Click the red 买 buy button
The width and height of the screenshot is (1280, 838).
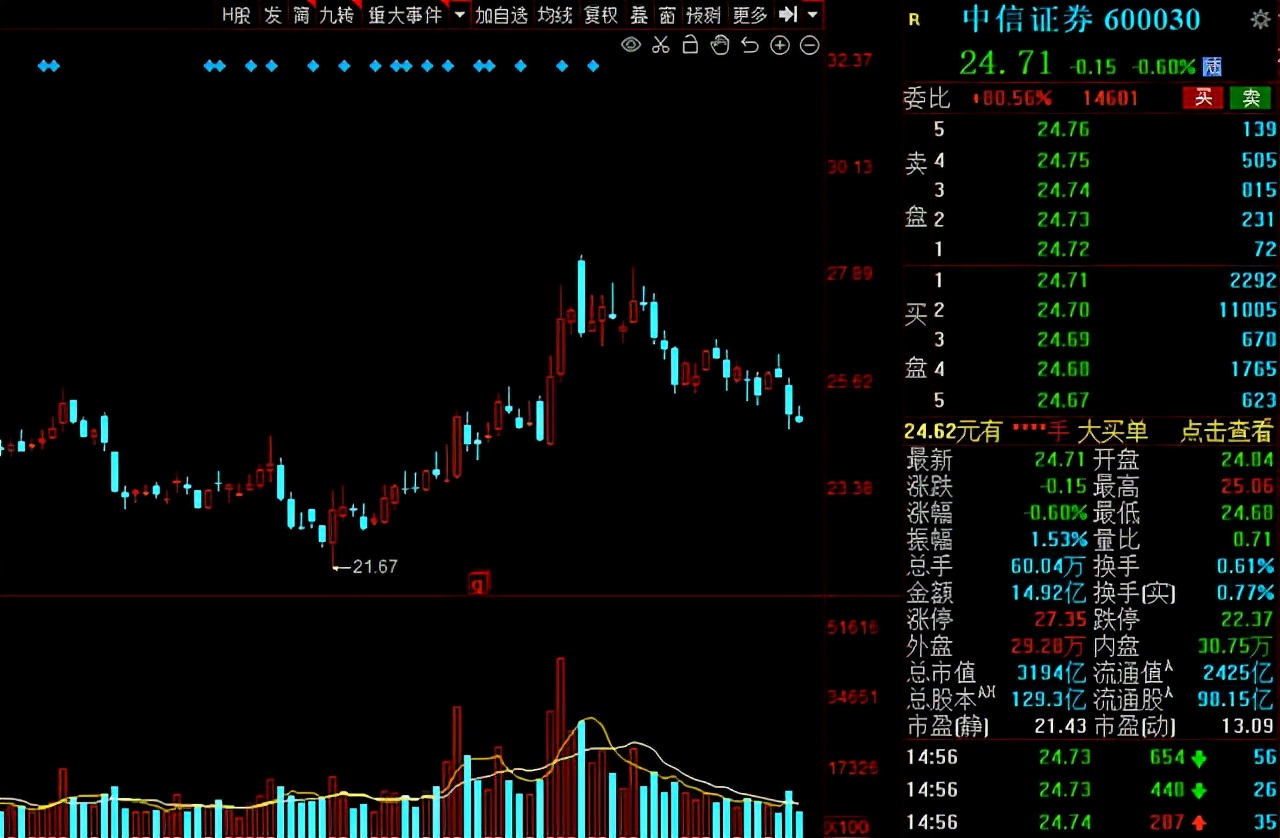(1203, 98)
